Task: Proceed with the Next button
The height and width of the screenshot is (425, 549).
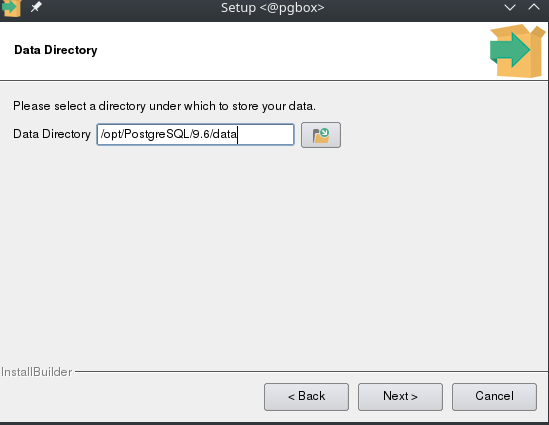Action: tap(400, 397)
